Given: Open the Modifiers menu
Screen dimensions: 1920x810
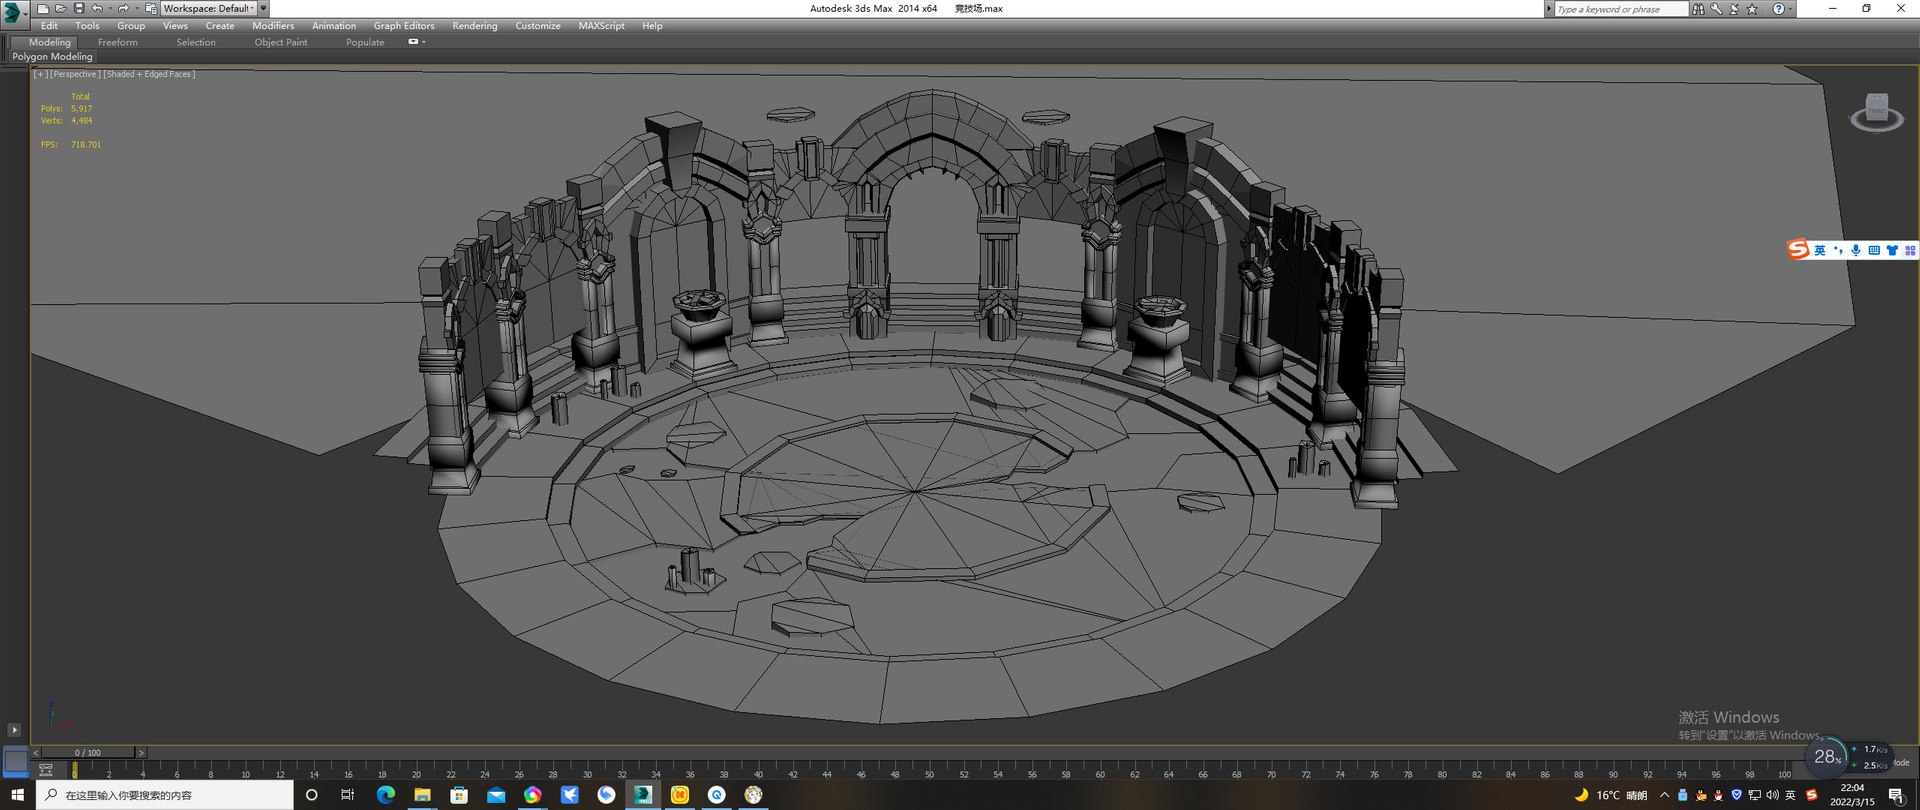Looking at the screenshot, I should point(273,26).
